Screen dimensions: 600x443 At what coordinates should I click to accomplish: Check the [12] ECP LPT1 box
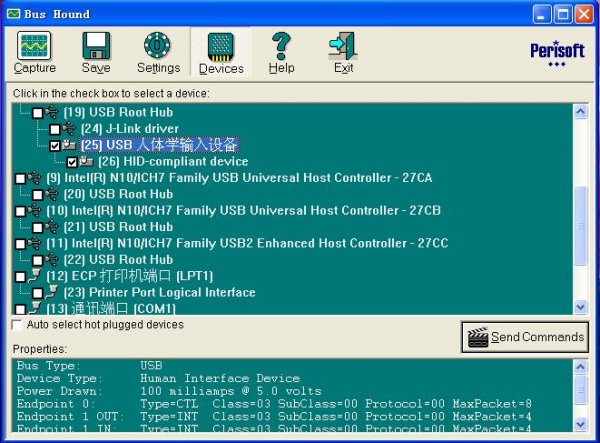20,277
